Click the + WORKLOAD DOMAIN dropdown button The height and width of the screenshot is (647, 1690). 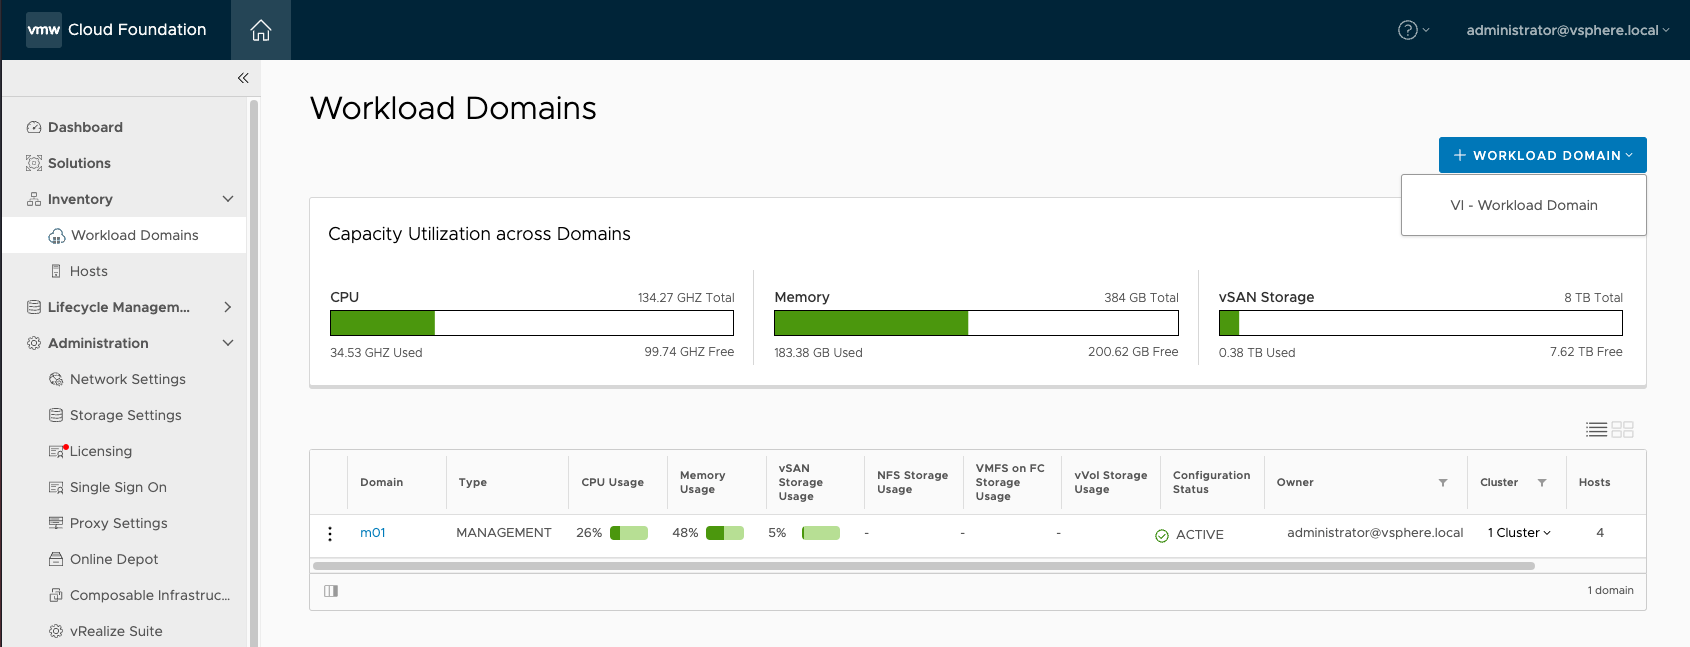click(1543, 155)
